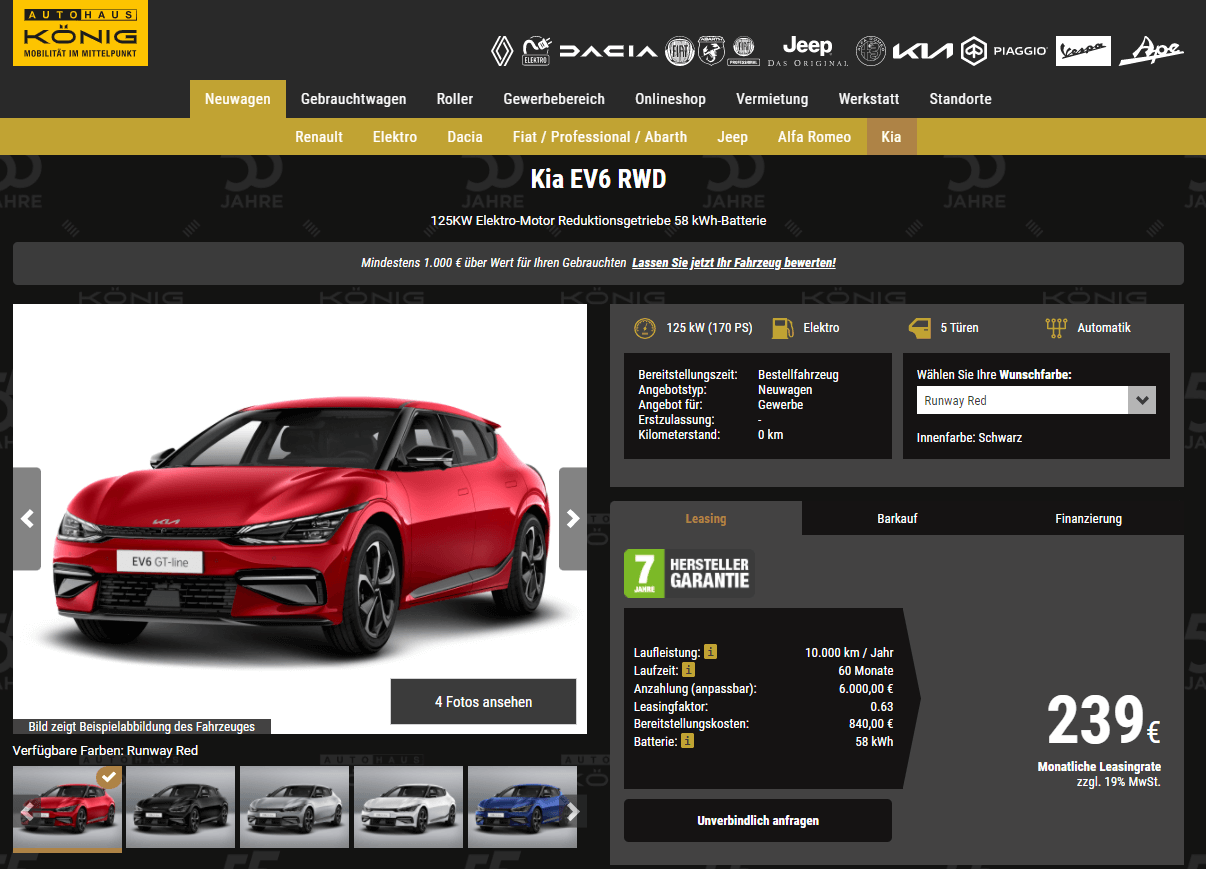The image size is (1206, 869).
Task: Show info for Laufzeit
Action: coord(688,670)
